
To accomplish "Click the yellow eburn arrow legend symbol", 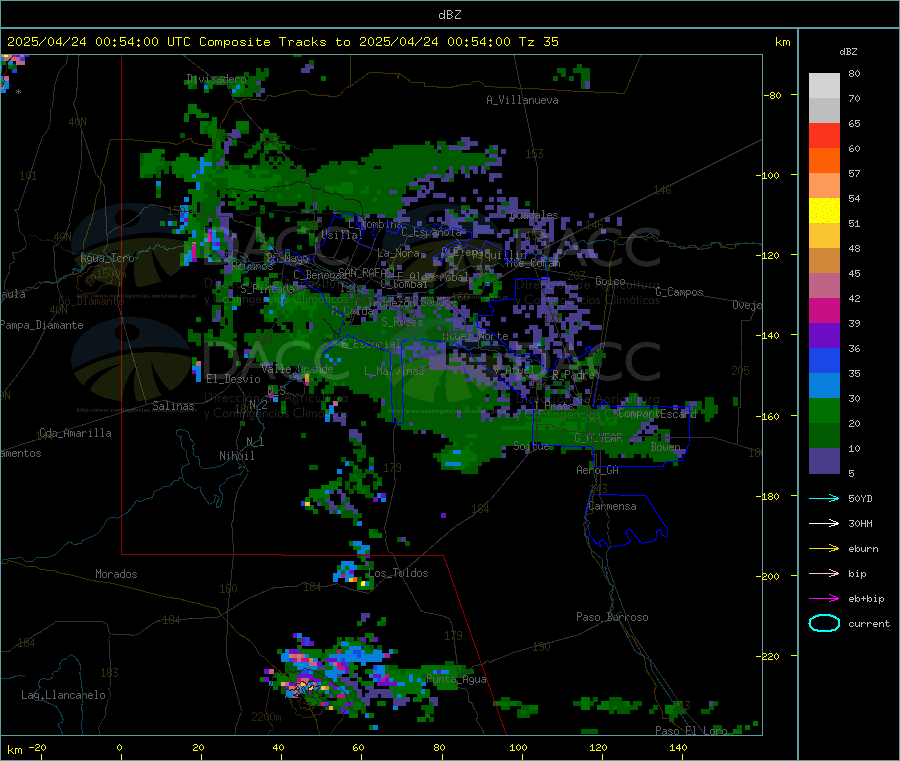I will (824, 549).
